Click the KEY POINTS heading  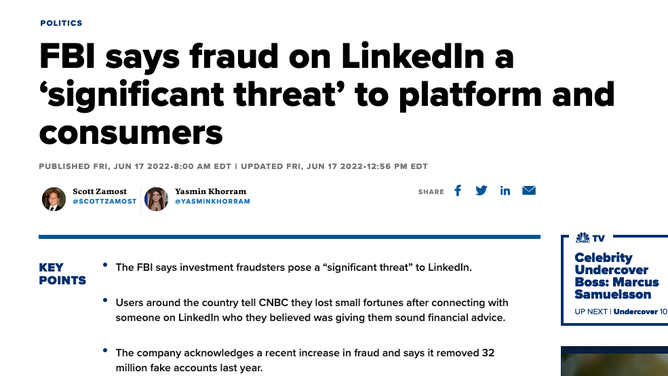[x=62, y=274]
